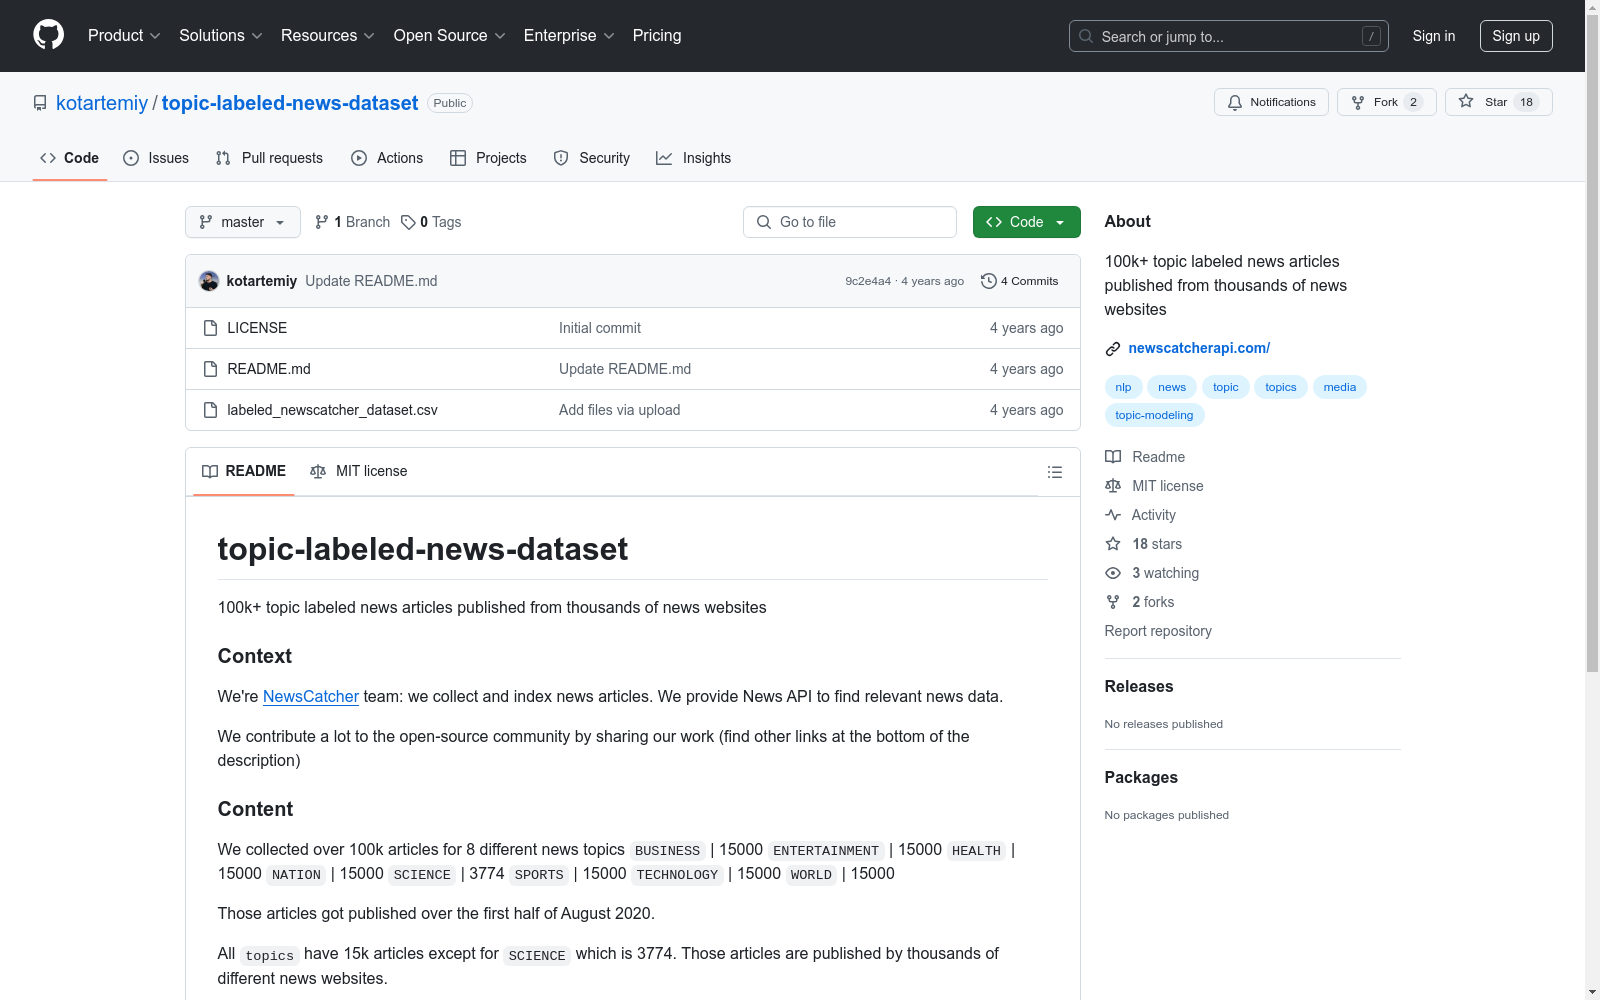Click the Go to file search field
This screenshot has height=1000, width=1600.
click(x=850, y=222)
